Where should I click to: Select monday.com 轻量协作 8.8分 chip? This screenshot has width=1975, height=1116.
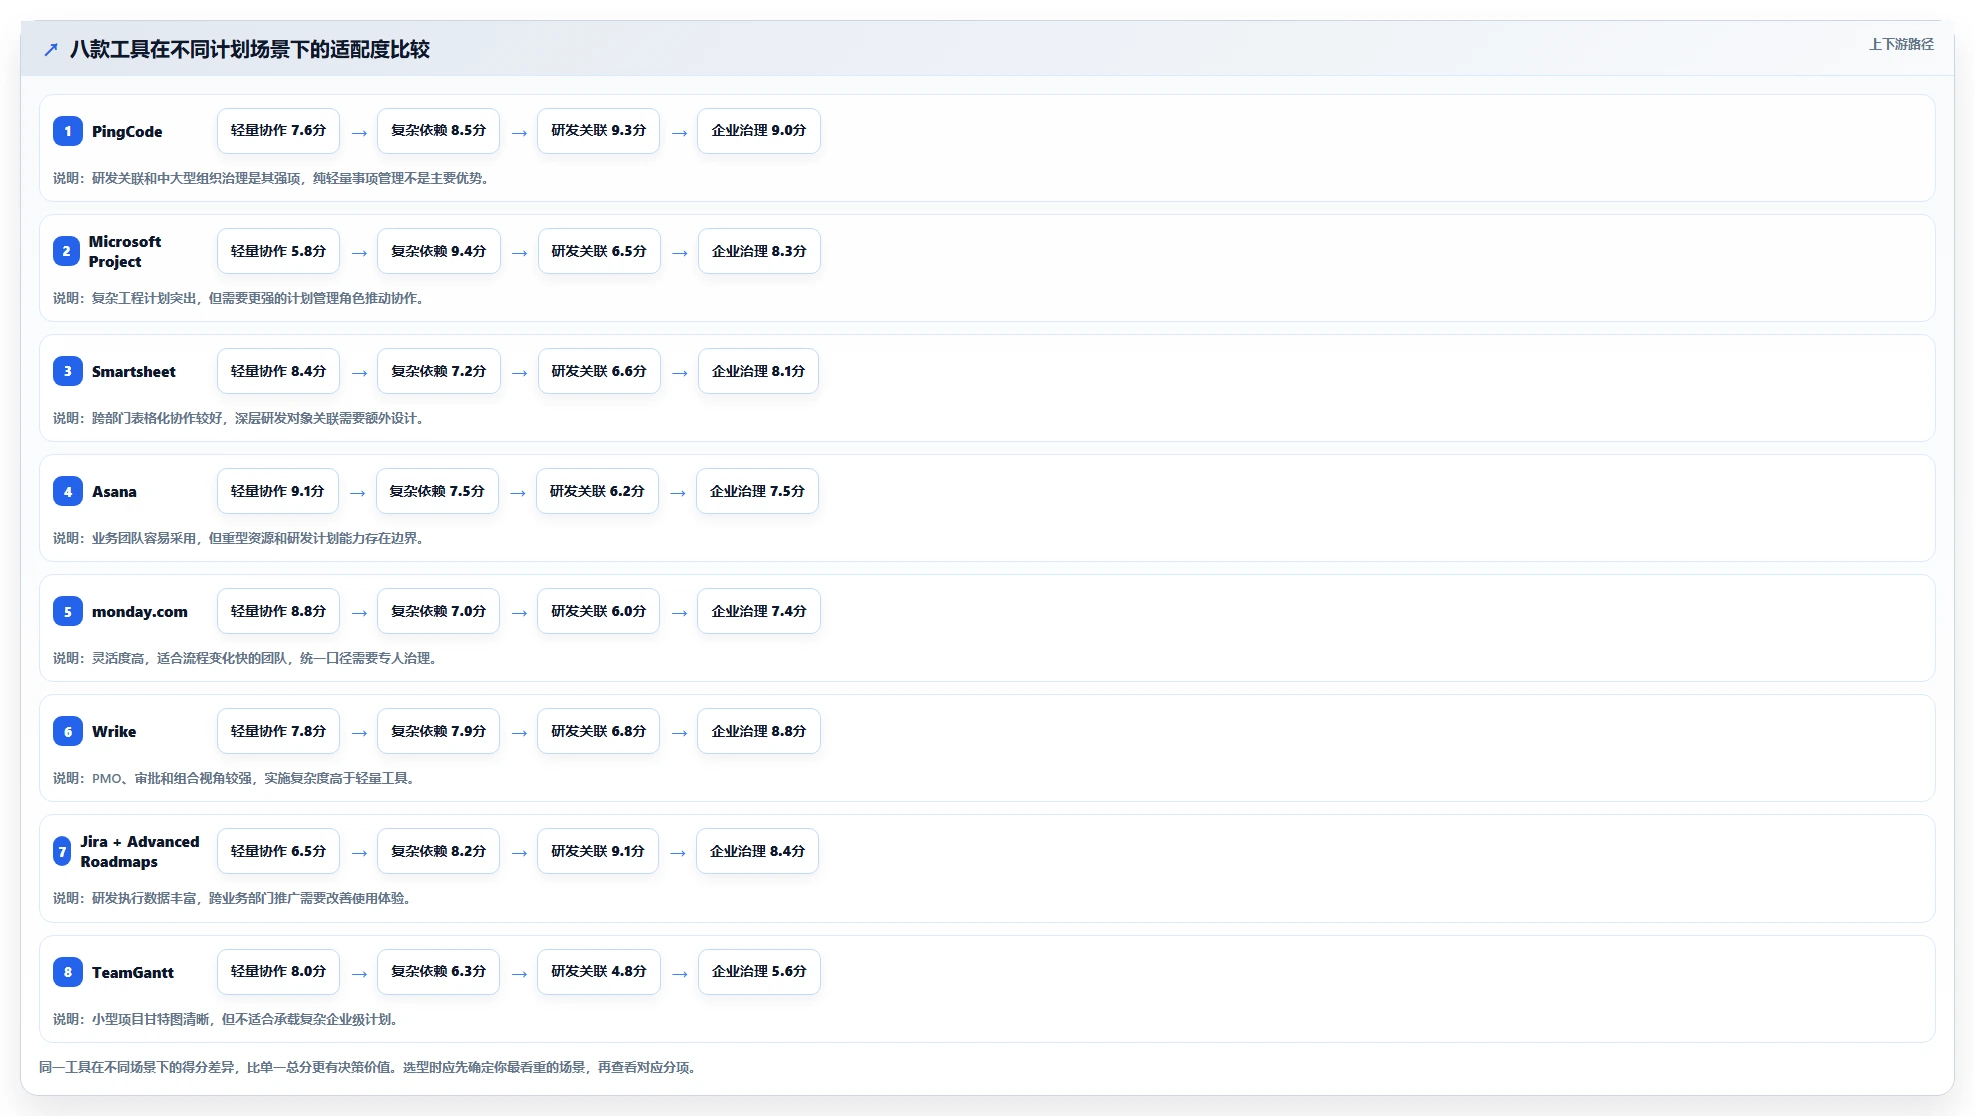click(x=278, y=611)
